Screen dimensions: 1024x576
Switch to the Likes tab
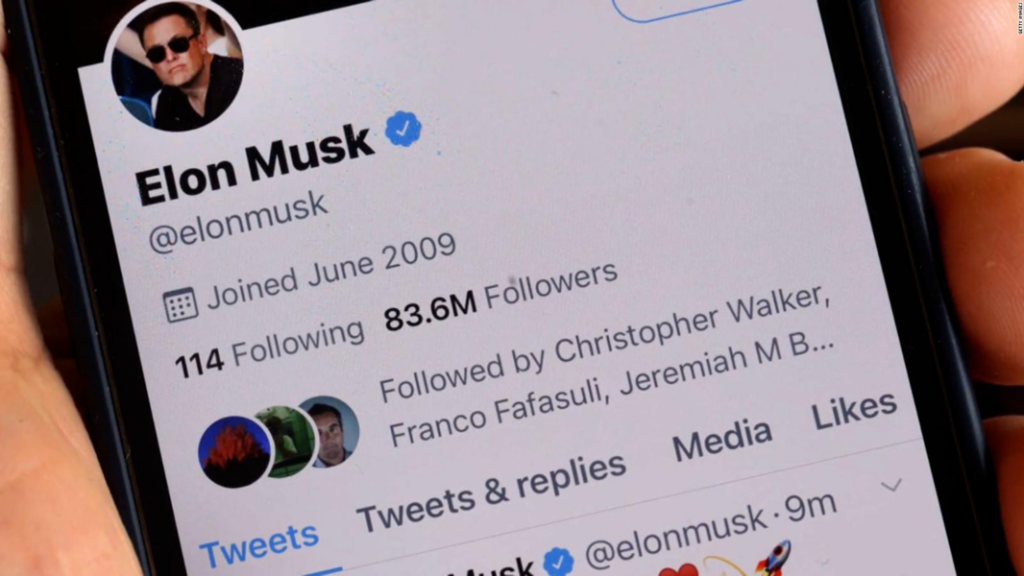[854, 409]
